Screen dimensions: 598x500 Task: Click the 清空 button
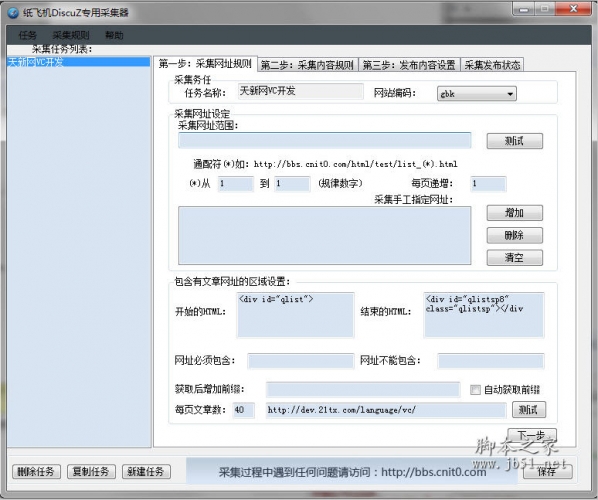point(514,258)
